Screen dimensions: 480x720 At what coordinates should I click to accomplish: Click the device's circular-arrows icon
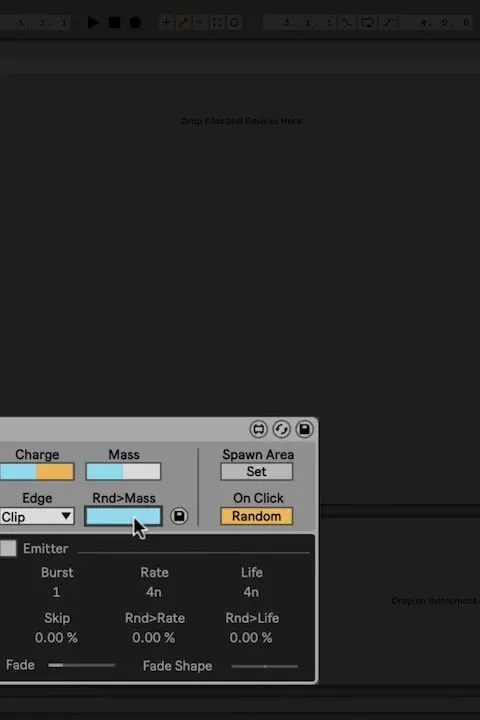click(x=282, y=429)
